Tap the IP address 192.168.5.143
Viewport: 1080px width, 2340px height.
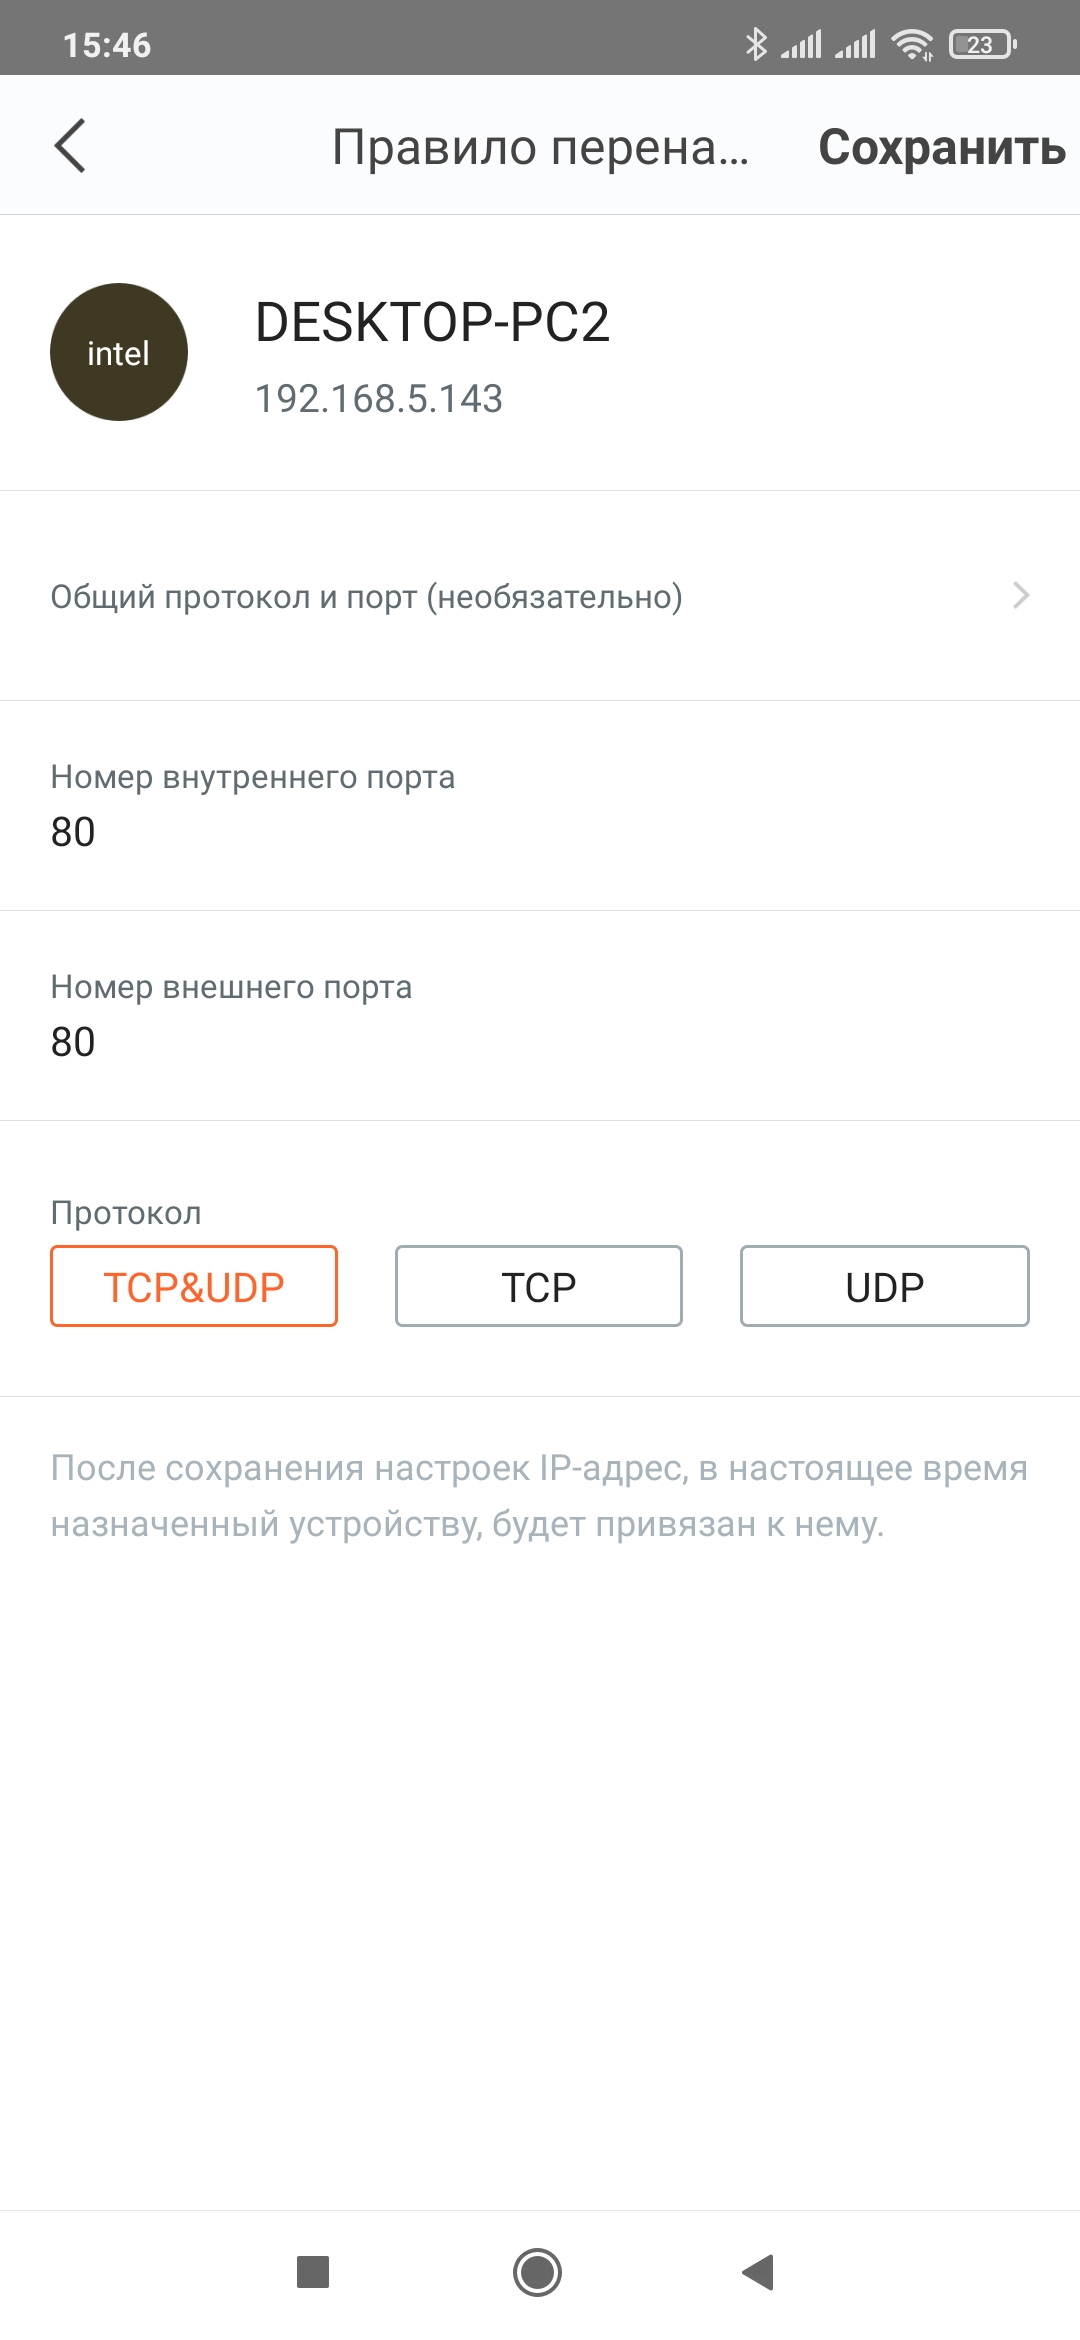[379, 399]
